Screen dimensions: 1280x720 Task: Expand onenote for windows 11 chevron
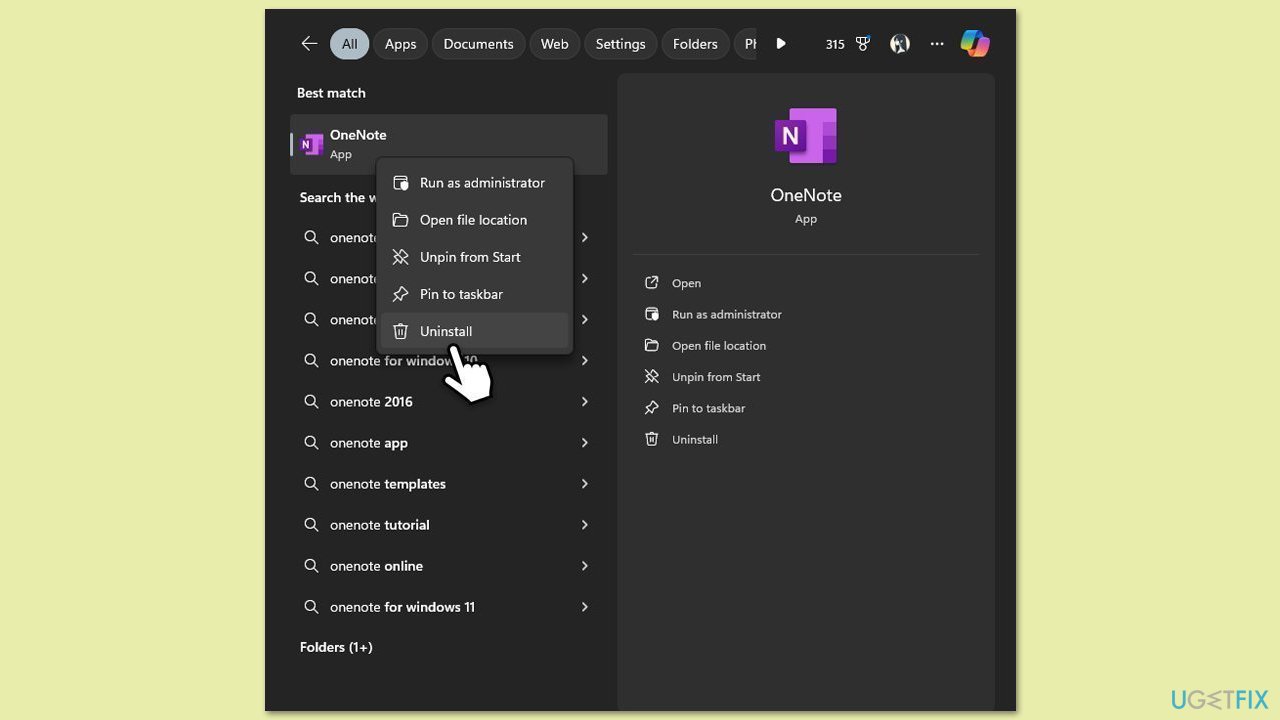(x=585, y=607)
